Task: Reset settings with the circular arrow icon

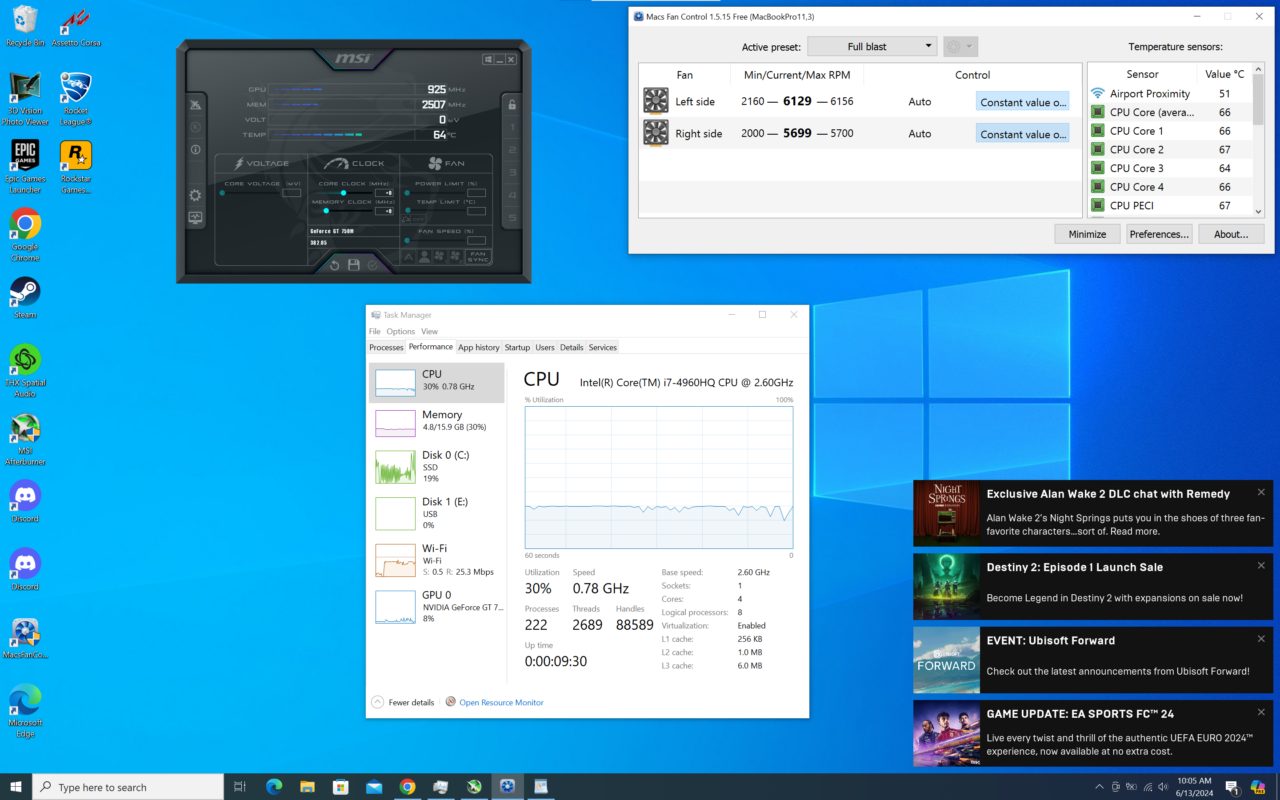Action: [335, 264]
